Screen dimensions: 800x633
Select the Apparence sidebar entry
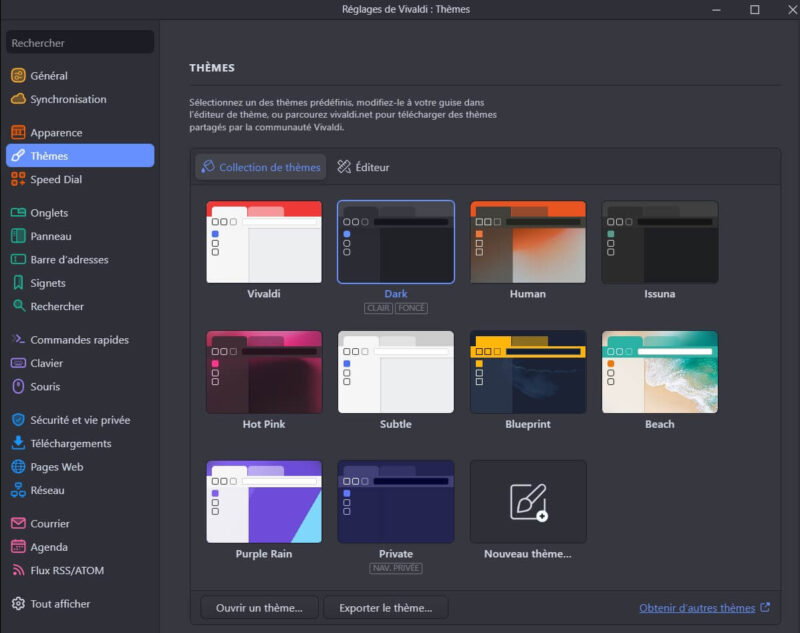tap(55, 131)
